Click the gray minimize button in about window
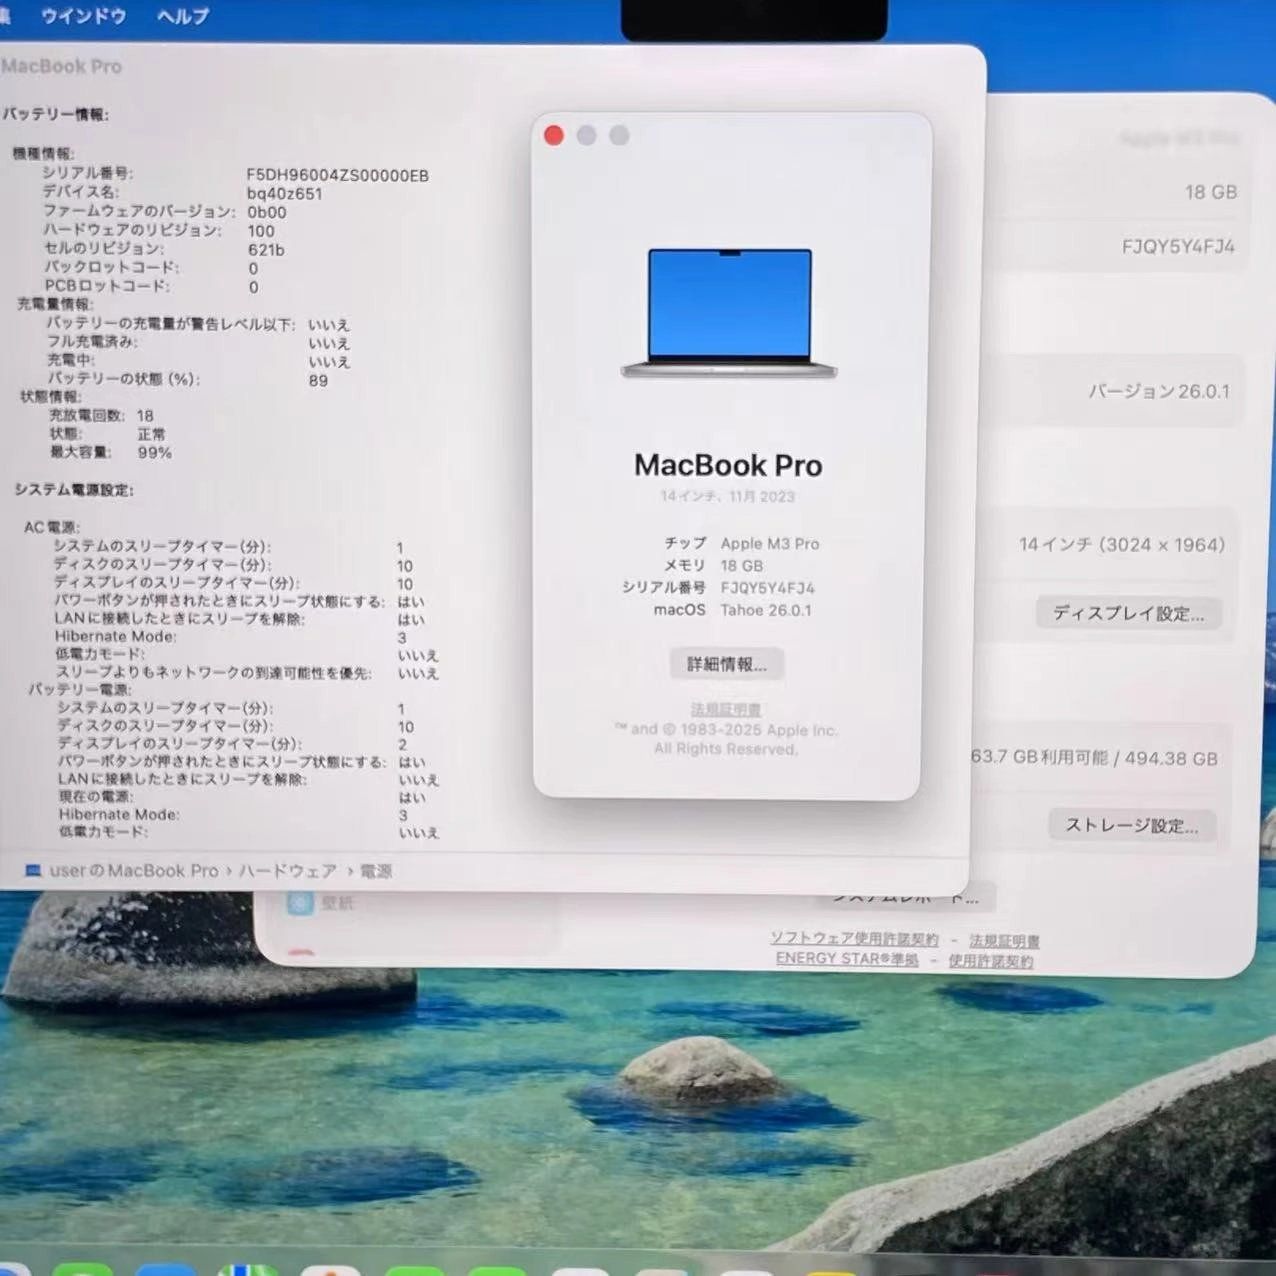The width and height of the screenshot is (1276, 1276). pos(587,136)
